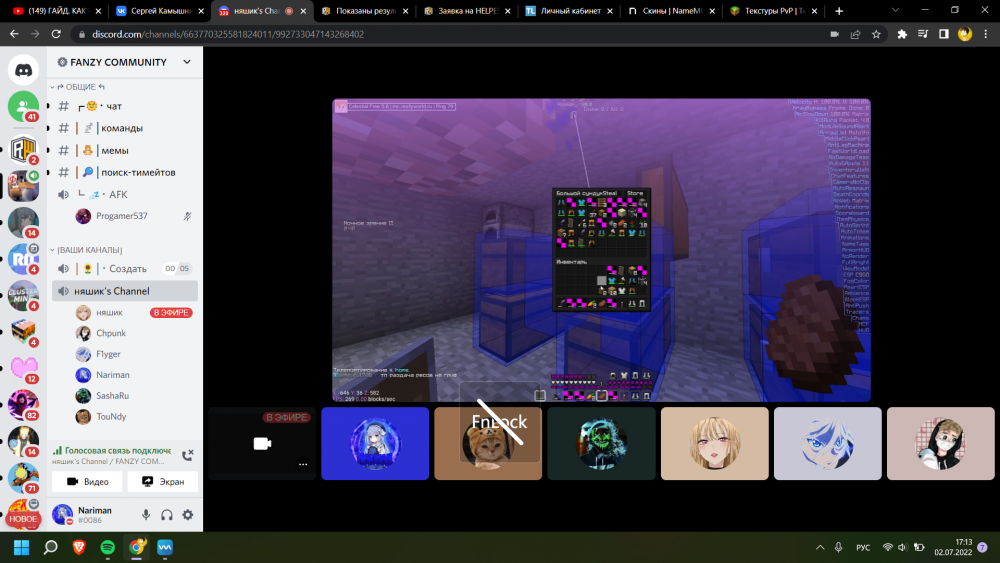
Task: Switch to the YouTube ГАЙД tab
Action: (x=57, y=11)
